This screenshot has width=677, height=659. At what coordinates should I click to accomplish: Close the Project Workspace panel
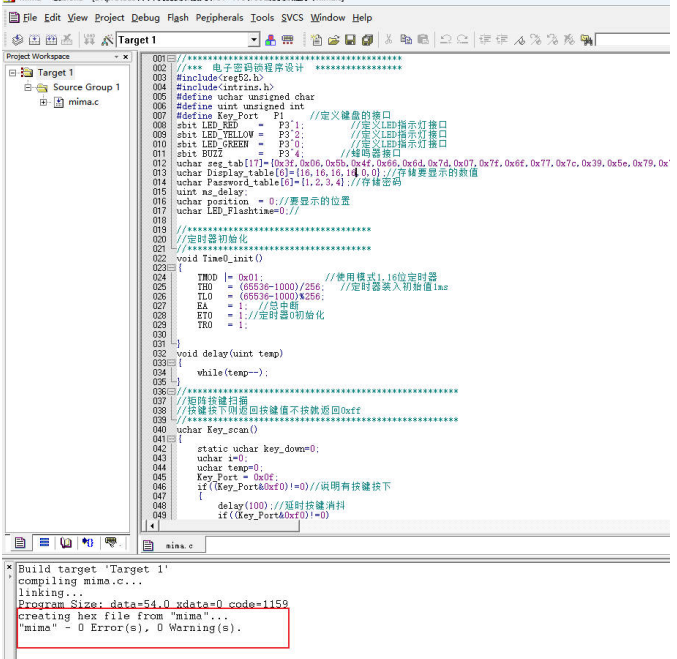(126, 57)
